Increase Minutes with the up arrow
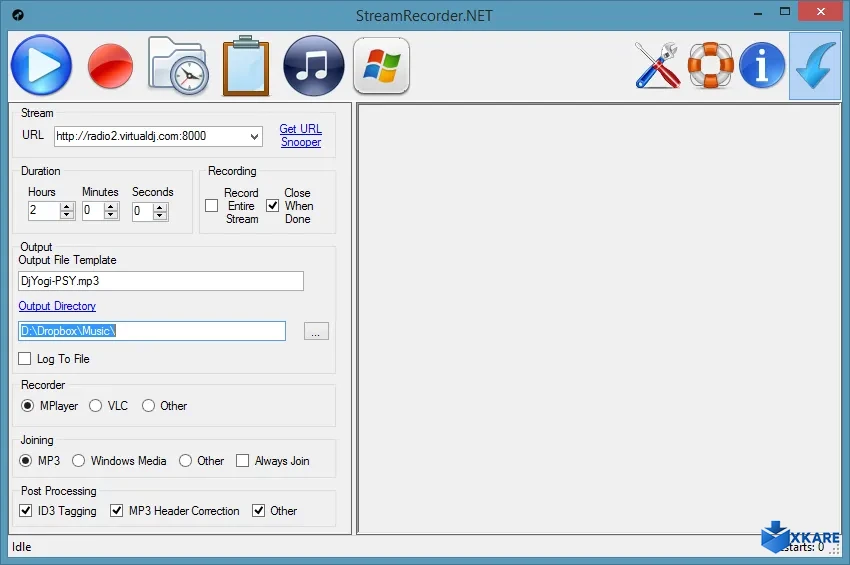Viewport: 850px width, 565px height. [111, 206]
